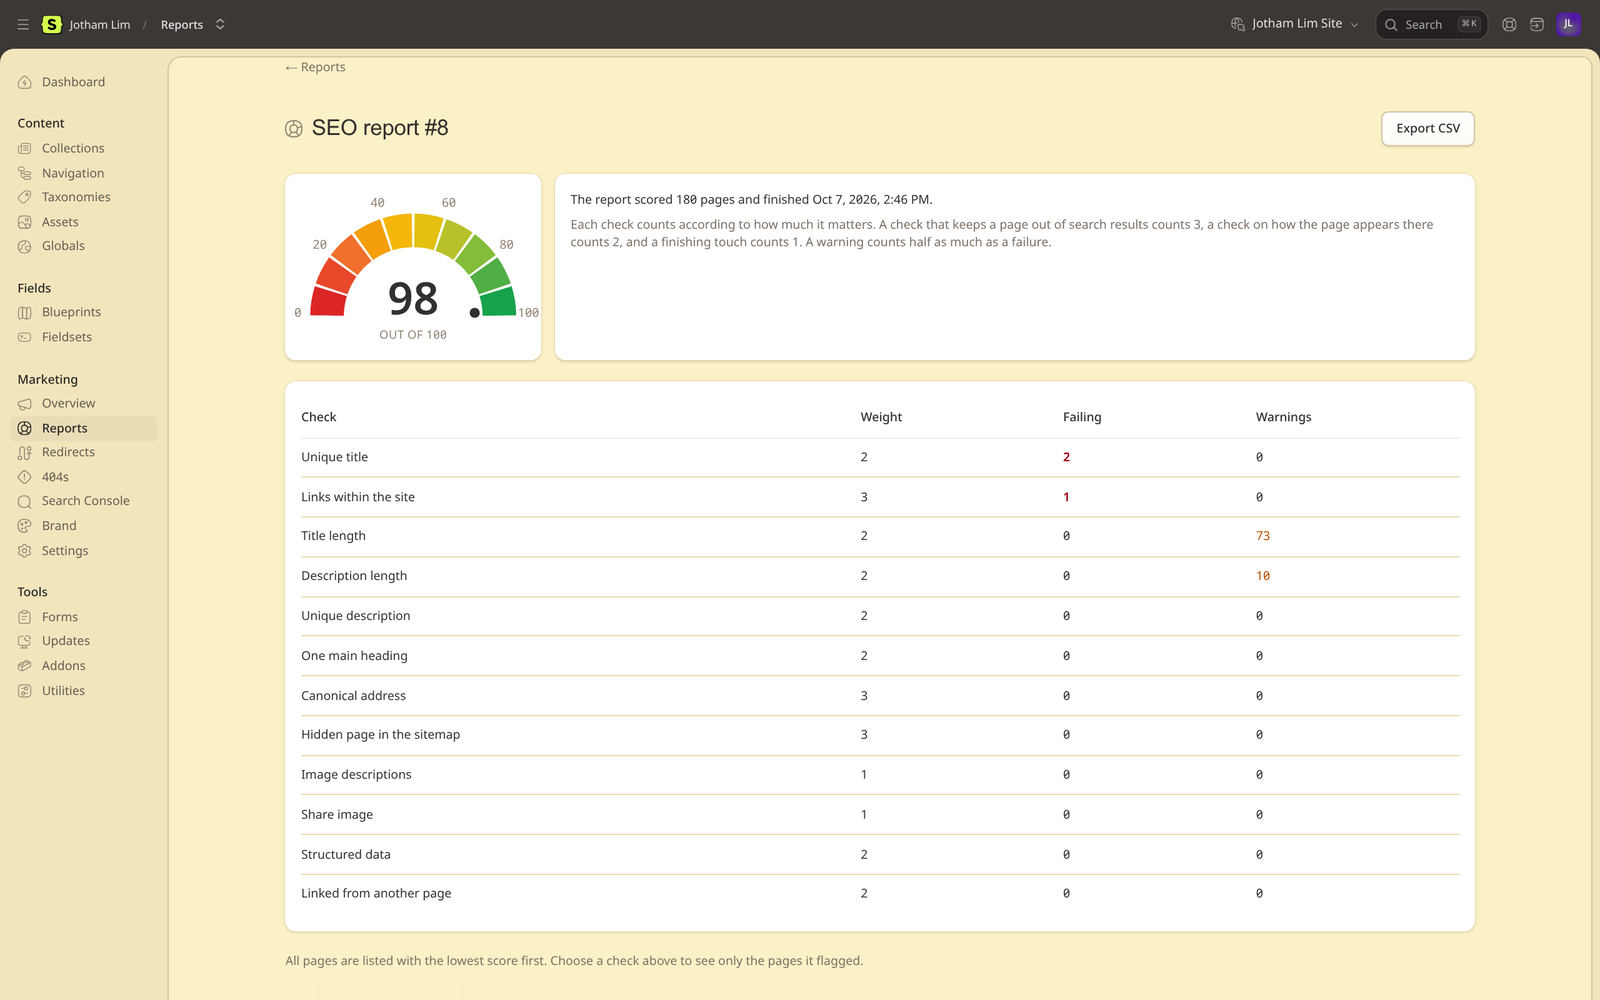Click the Taxonomies tag icon
Screen dimensions: 1600x1000
(25, 197)
